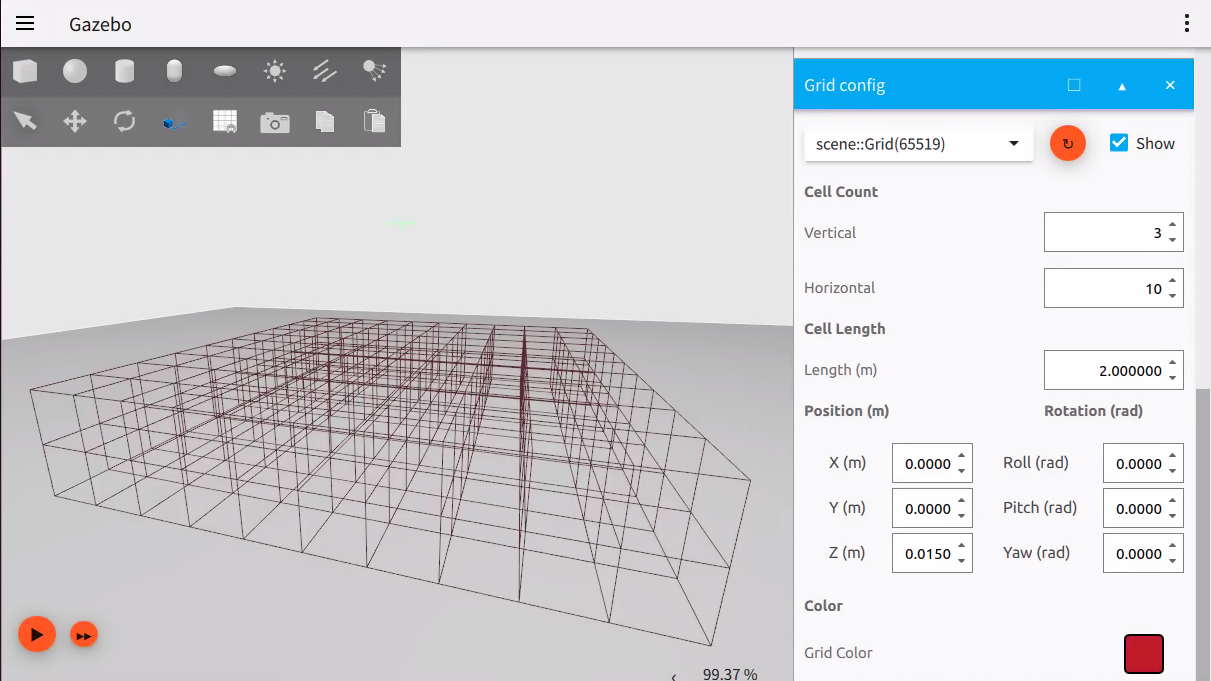Refresh the grid list
The image size is (1211, 681).
pos(1068,144)
